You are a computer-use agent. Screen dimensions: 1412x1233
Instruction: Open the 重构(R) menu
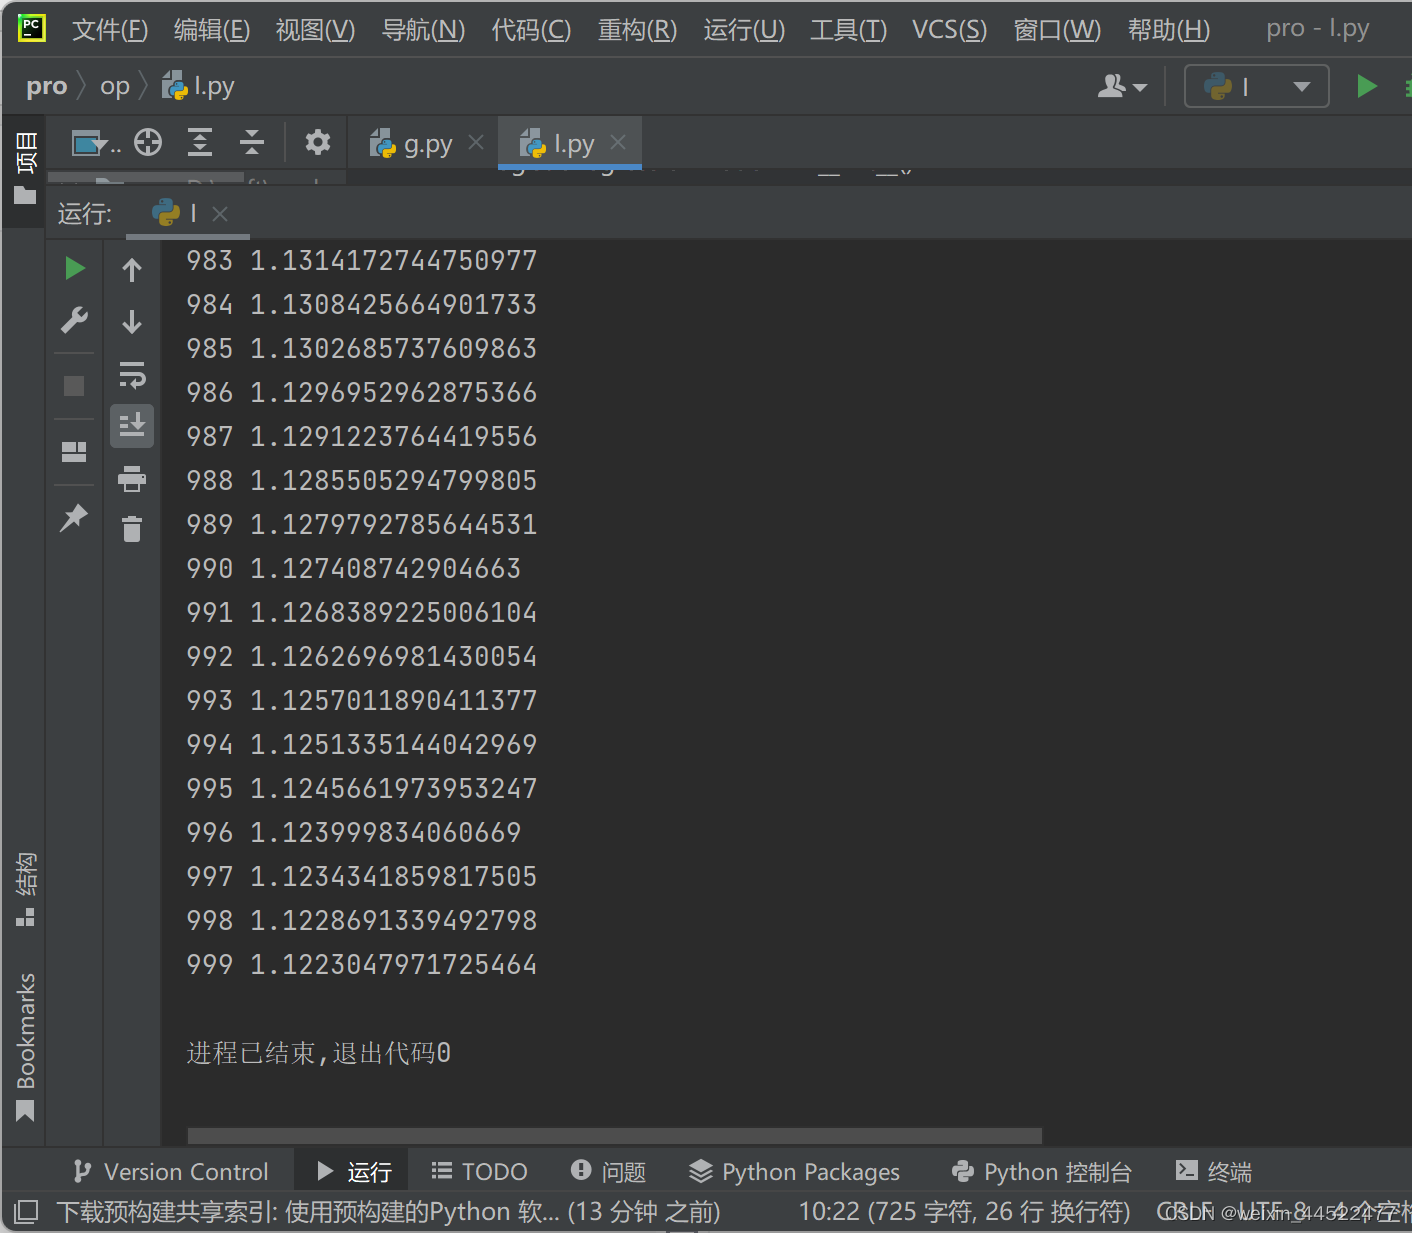click(x=637, y=30)
